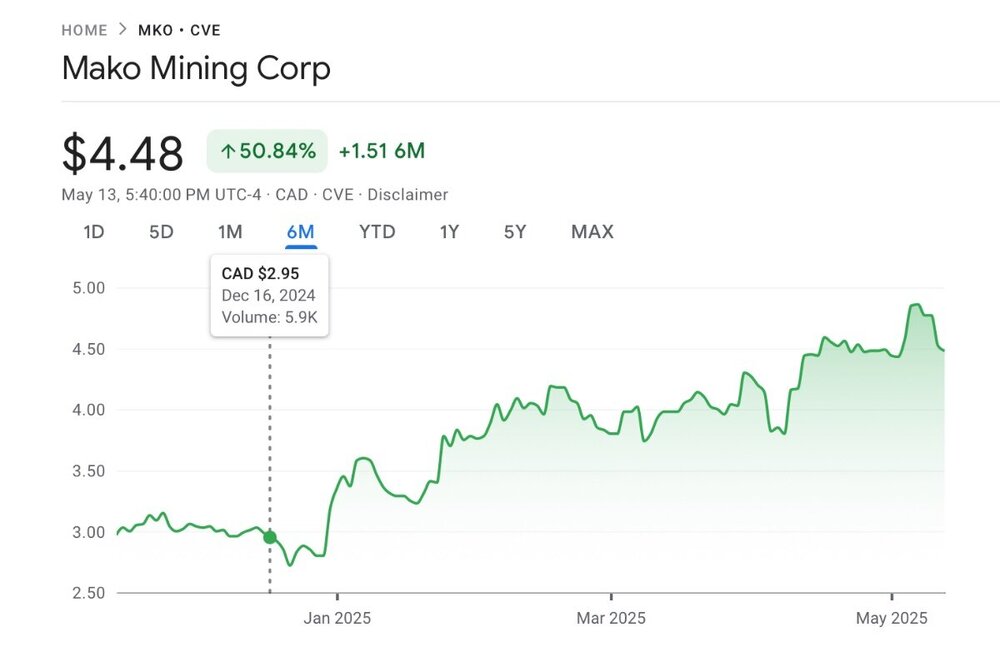Click the breadcrumb chevron separator
The image size is (1000, 657).
point(122,29)
